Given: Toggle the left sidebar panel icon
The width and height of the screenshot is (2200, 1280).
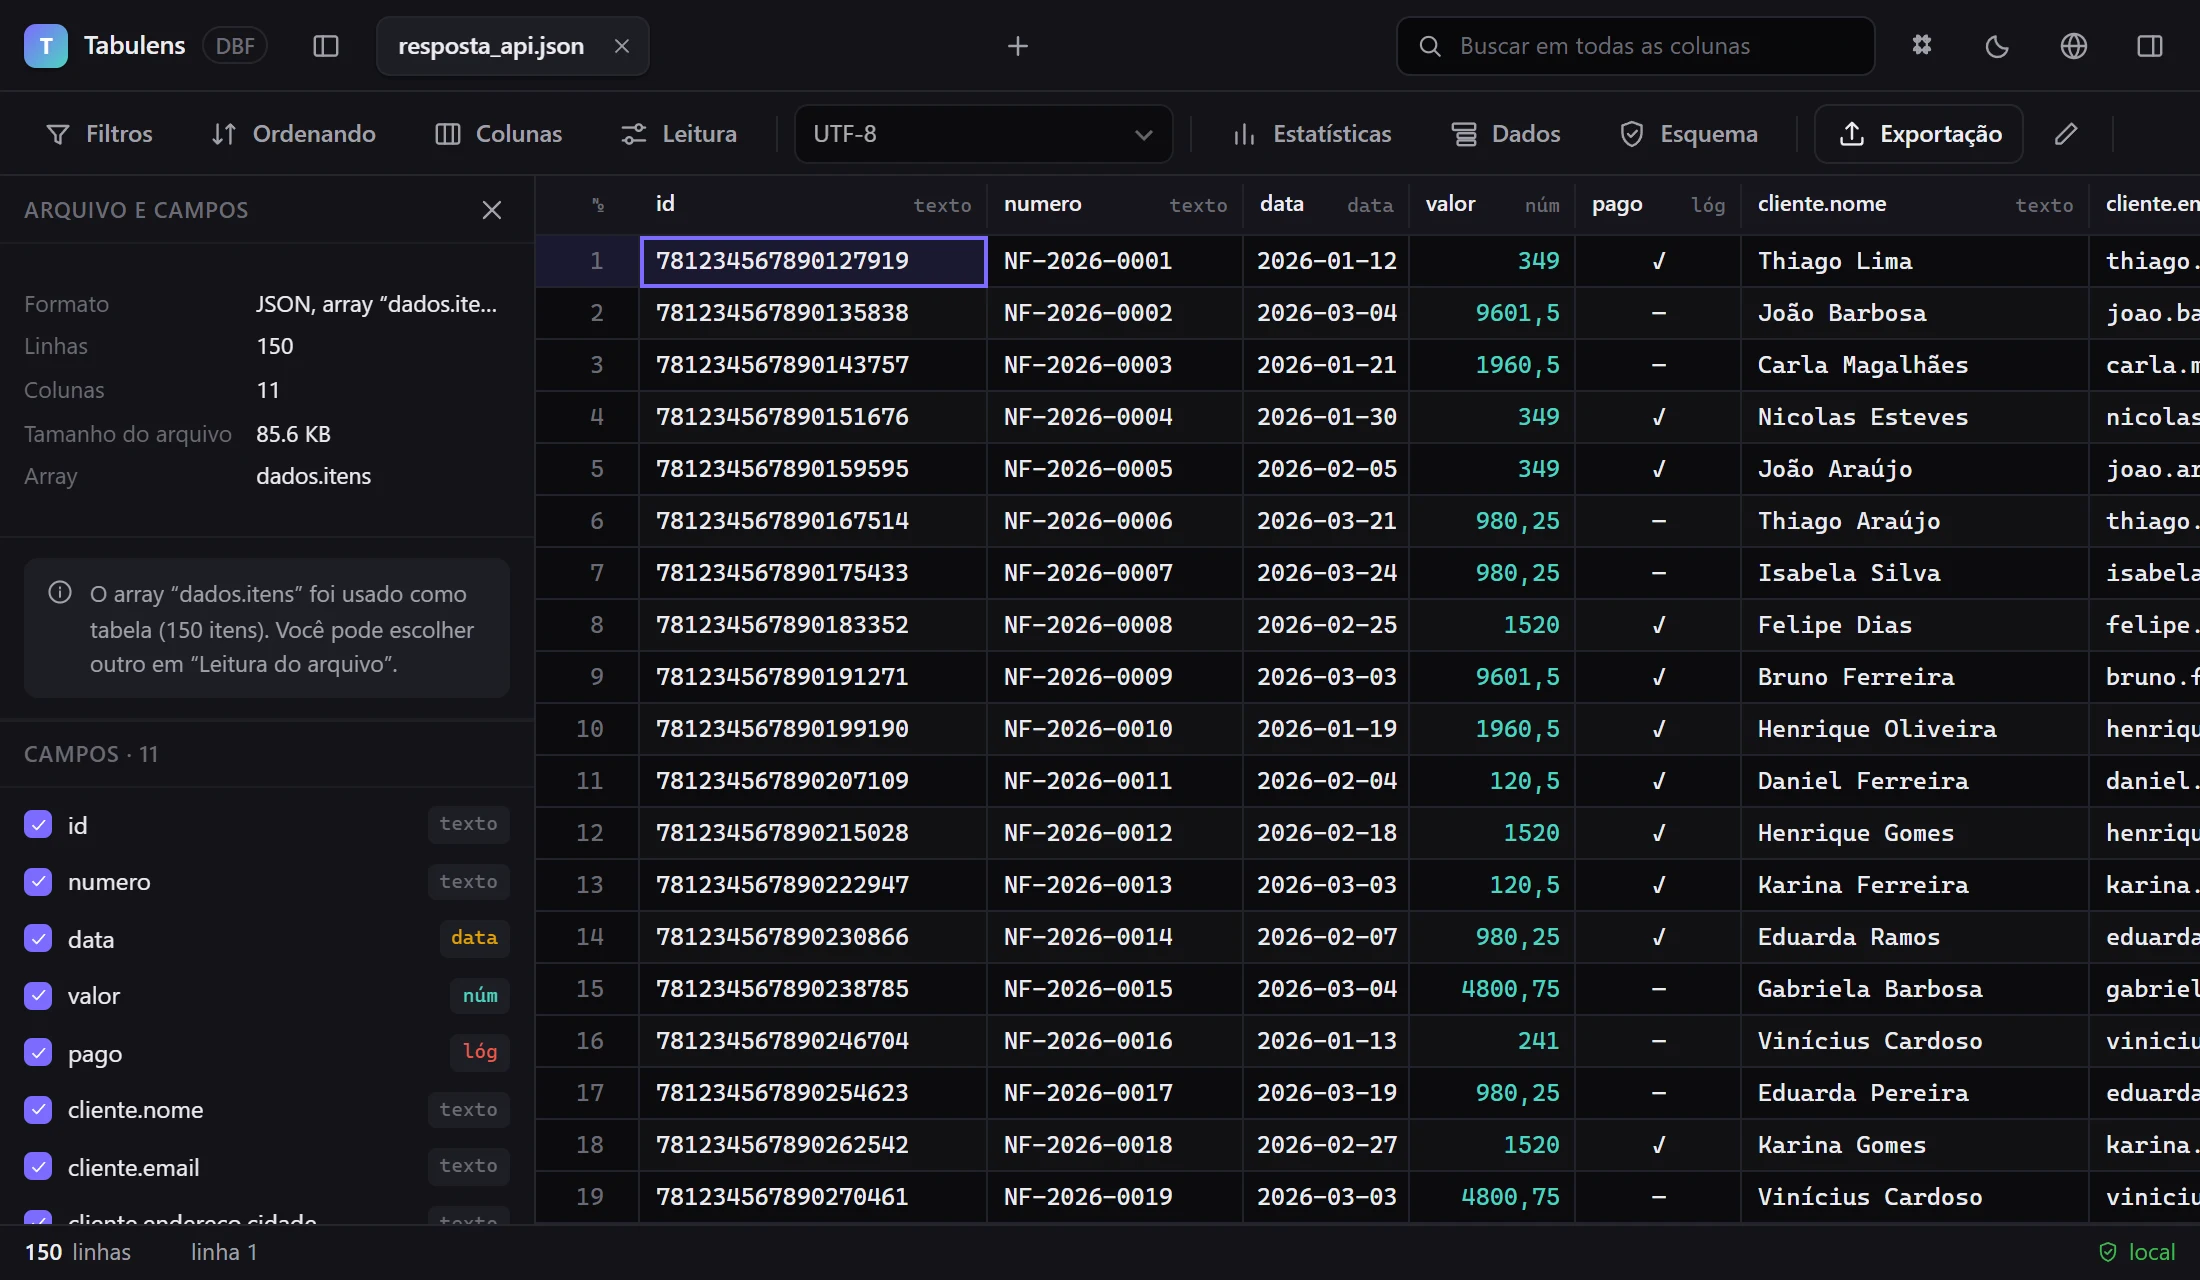Looking at the screenshot, I should tap(326, 46).
